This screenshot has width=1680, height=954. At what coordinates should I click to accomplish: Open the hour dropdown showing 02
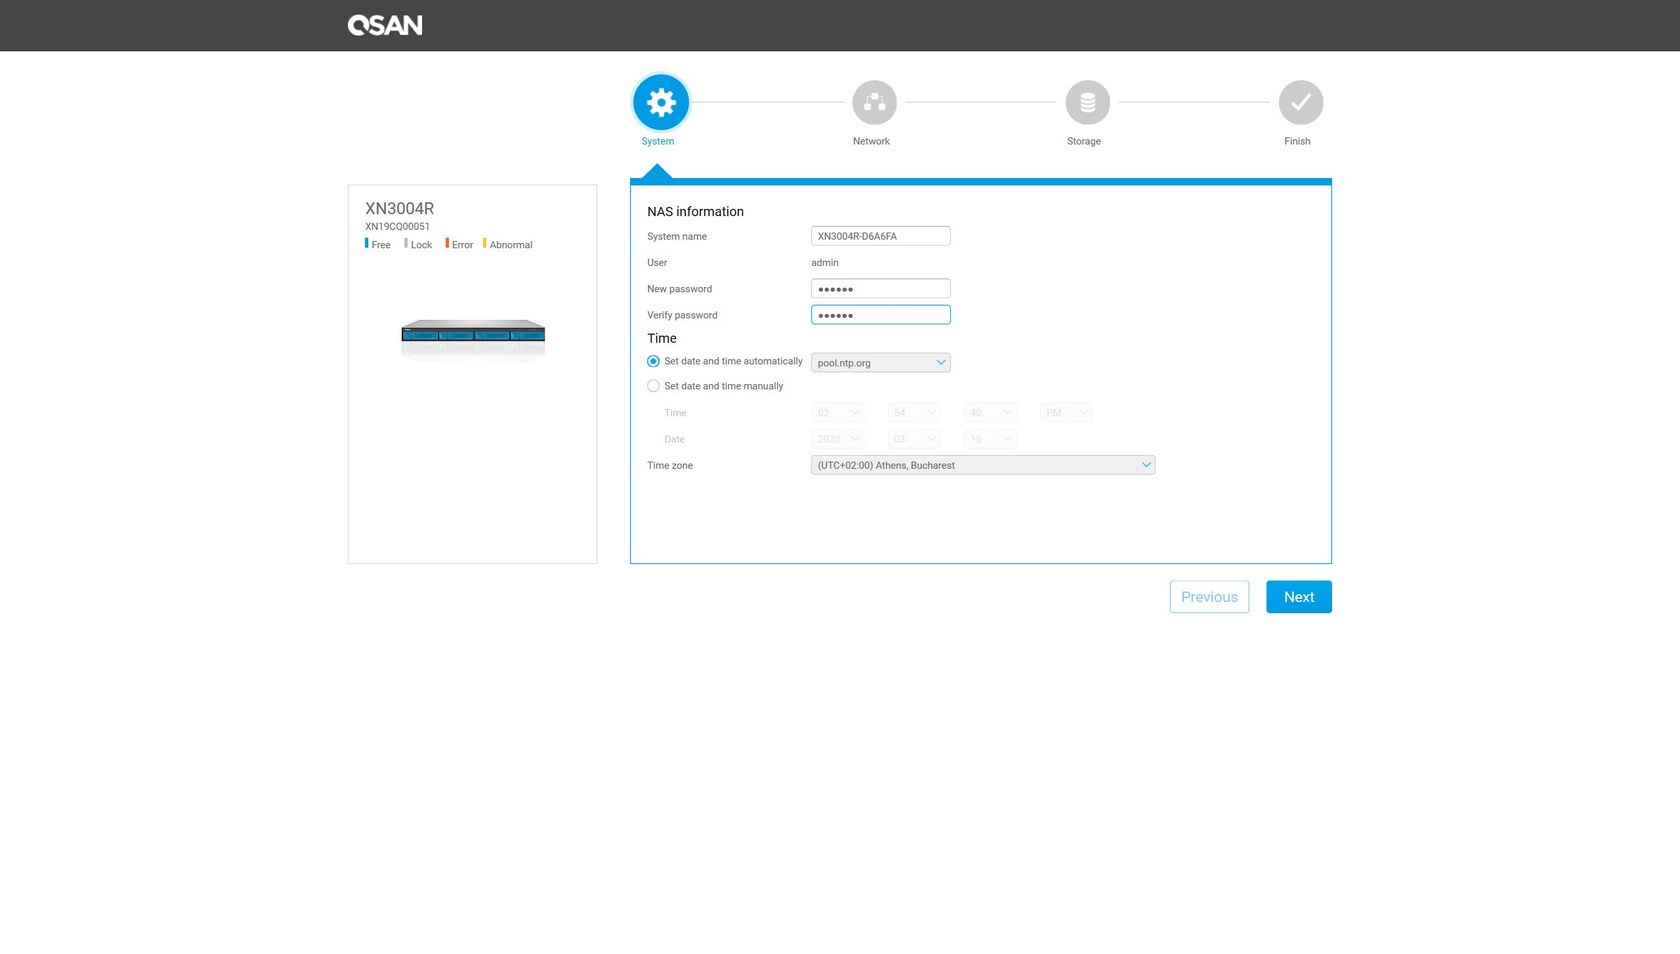[x=838, y=413]
